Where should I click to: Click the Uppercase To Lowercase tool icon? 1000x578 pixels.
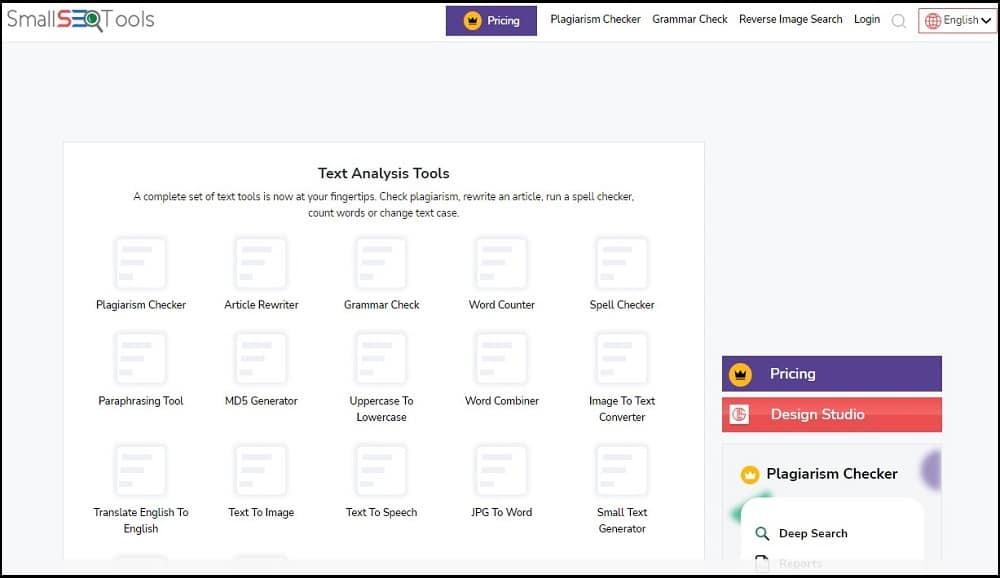(381, 359)
